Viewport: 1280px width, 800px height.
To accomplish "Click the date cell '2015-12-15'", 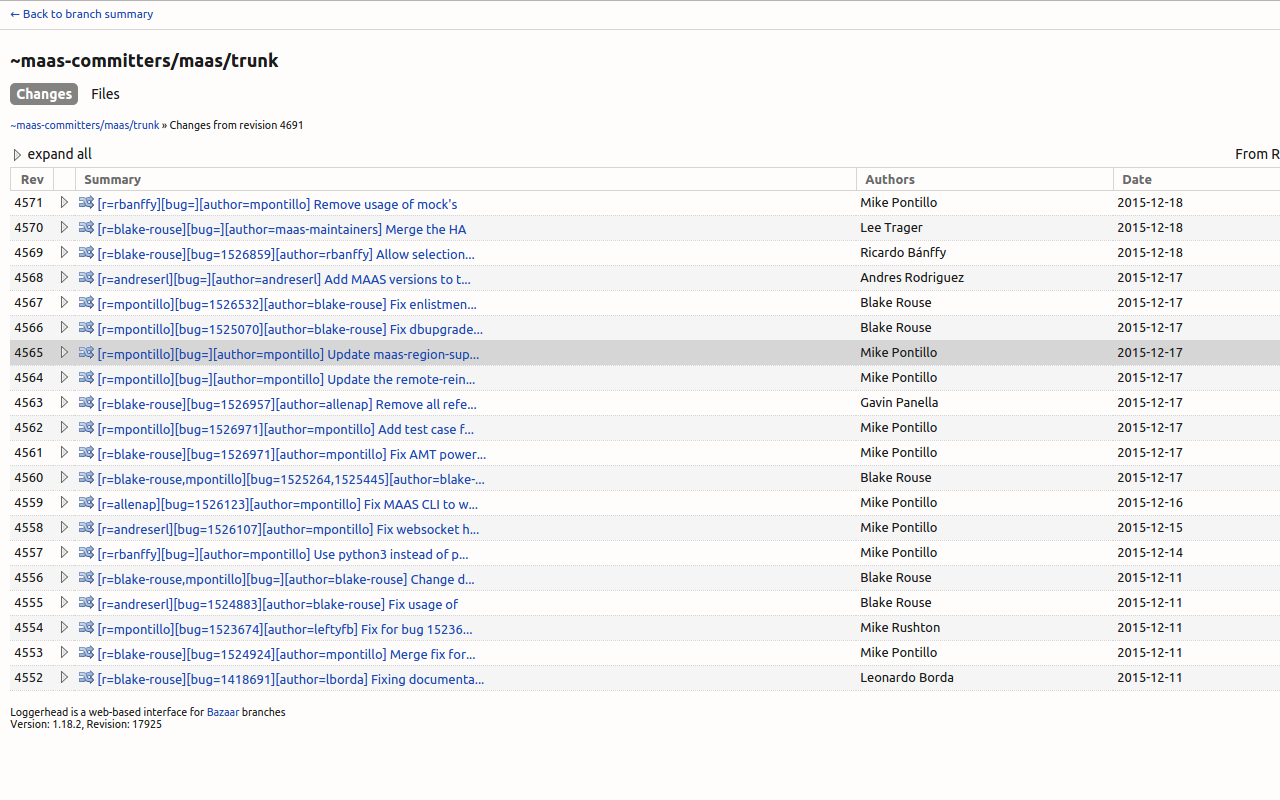I will tap(1150, 527).
